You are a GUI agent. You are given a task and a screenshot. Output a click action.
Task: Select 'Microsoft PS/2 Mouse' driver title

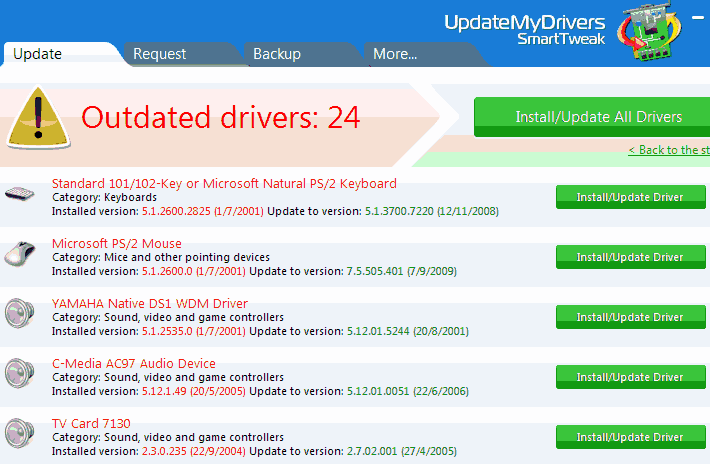tap(117, 244)
